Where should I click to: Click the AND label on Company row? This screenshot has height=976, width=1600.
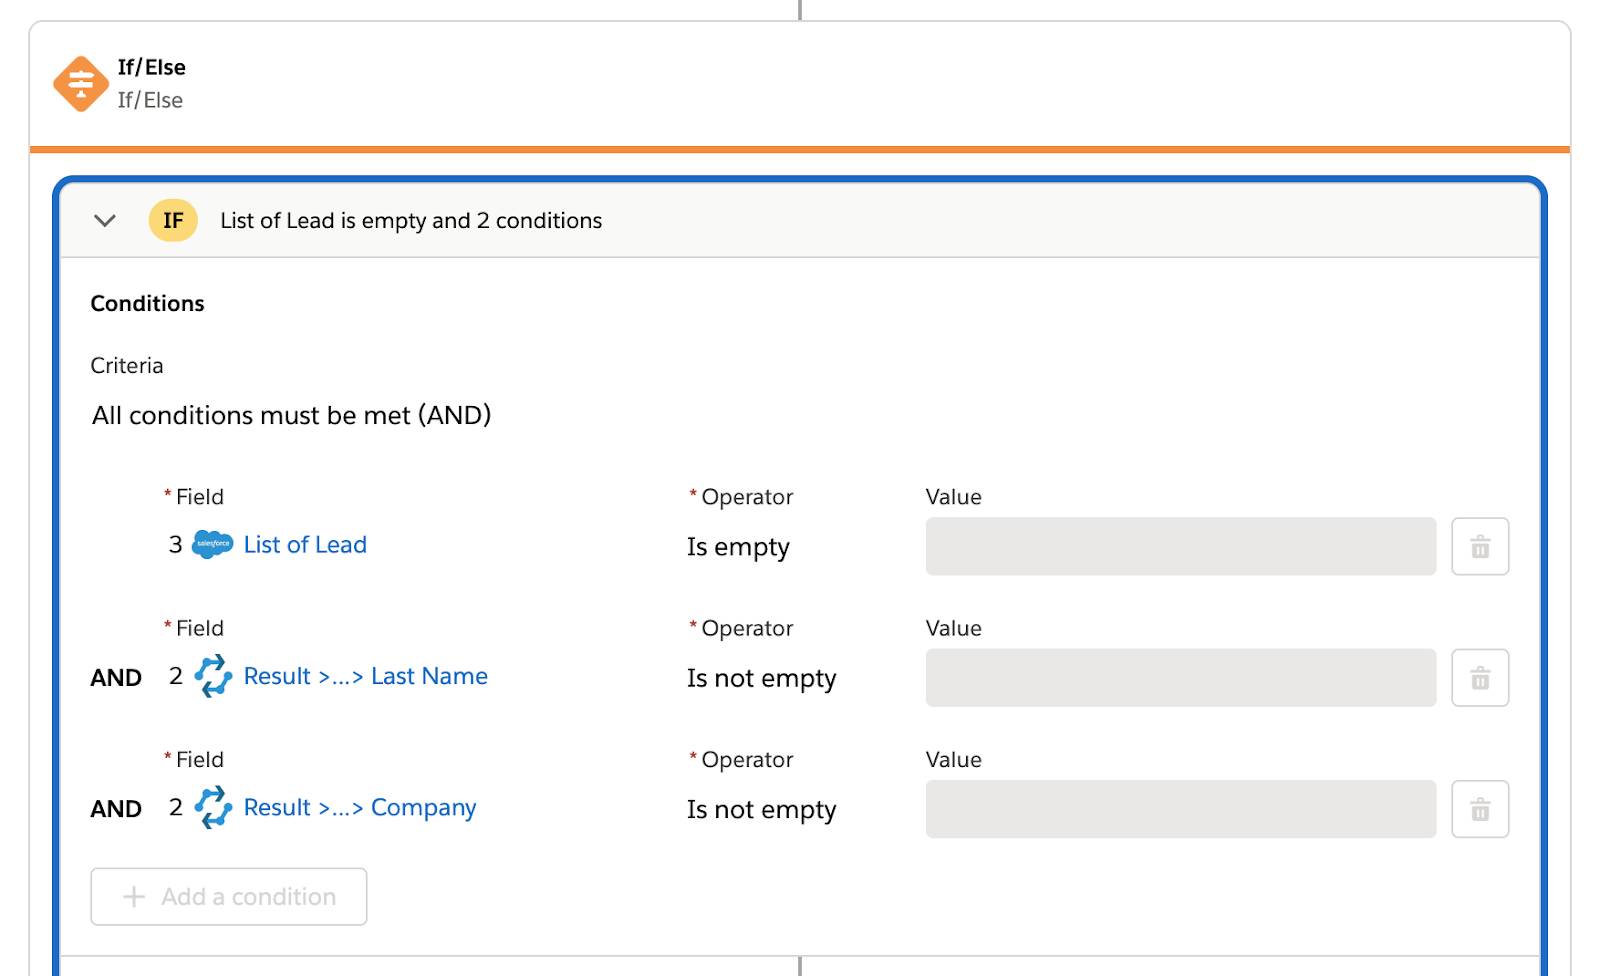116,809
